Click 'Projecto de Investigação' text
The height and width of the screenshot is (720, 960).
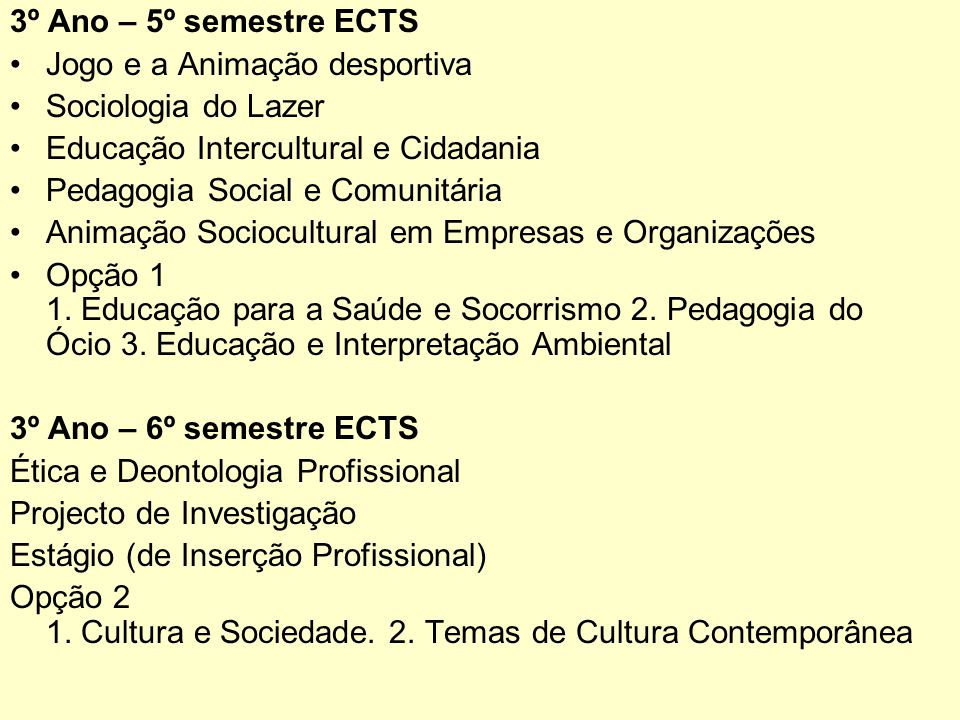pos(183,513)
